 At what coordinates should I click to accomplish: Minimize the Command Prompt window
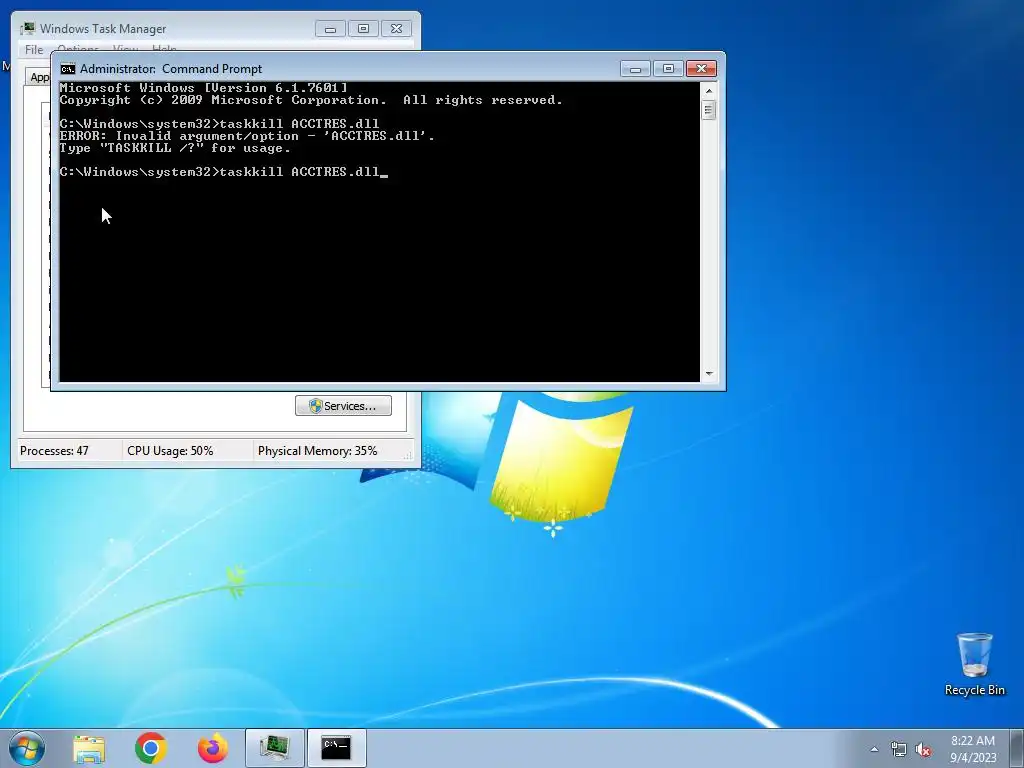[635, 69]
